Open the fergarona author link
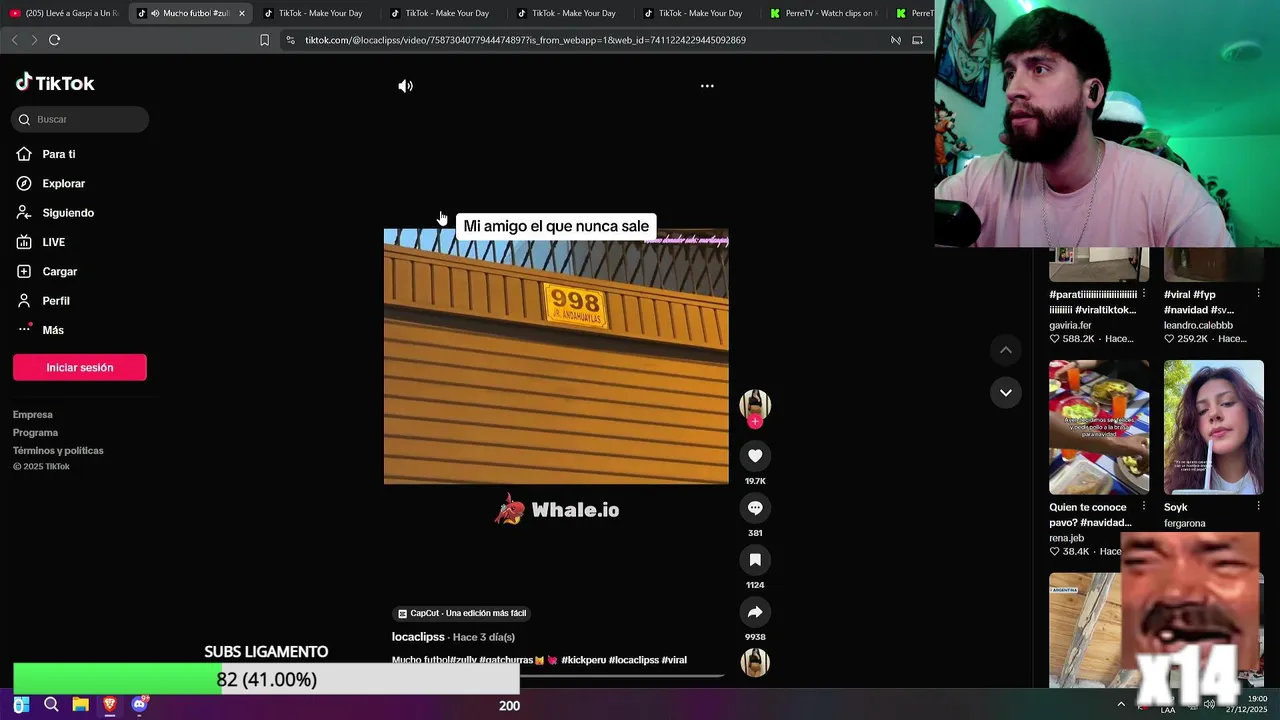The width and height of the screenshot is (1280, 720). [1185, 523]
